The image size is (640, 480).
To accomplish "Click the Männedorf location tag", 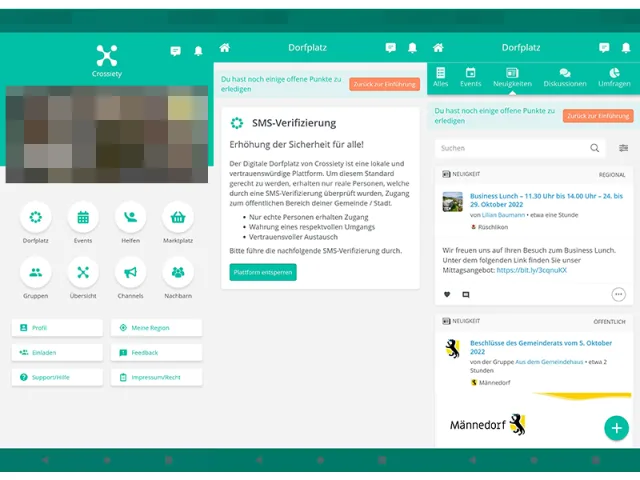I will coord(490,382).
